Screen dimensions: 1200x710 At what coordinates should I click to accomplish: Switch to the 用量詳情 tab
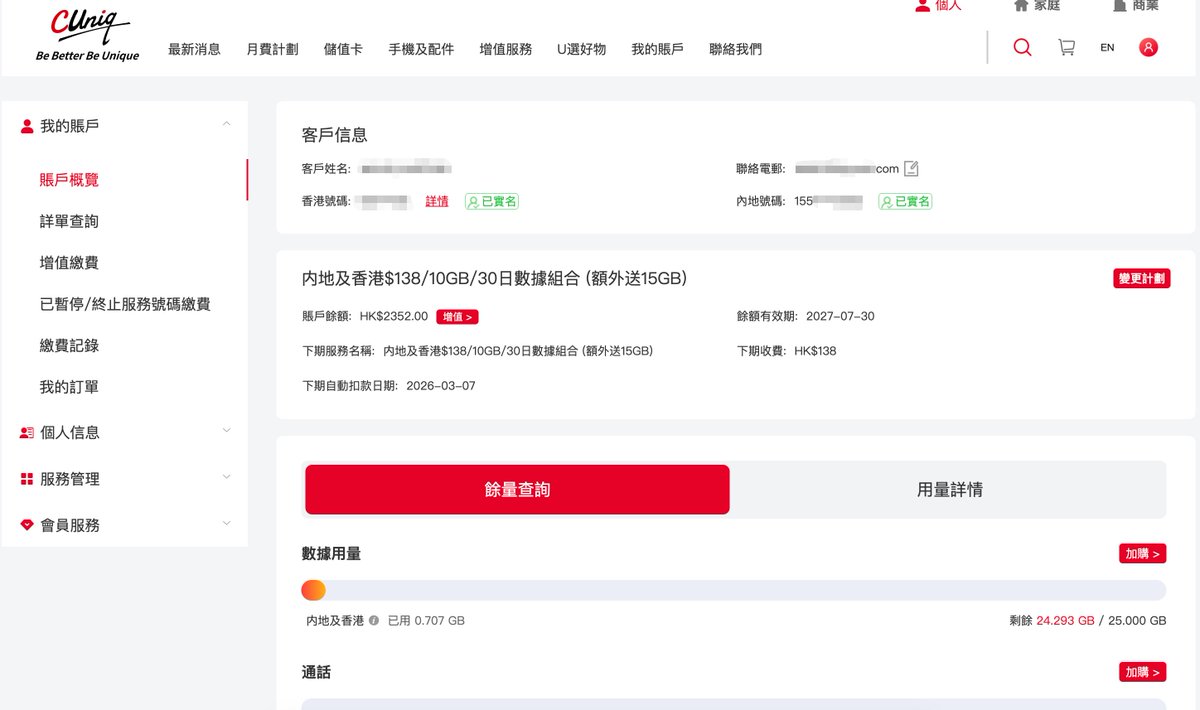pos(949,489)
